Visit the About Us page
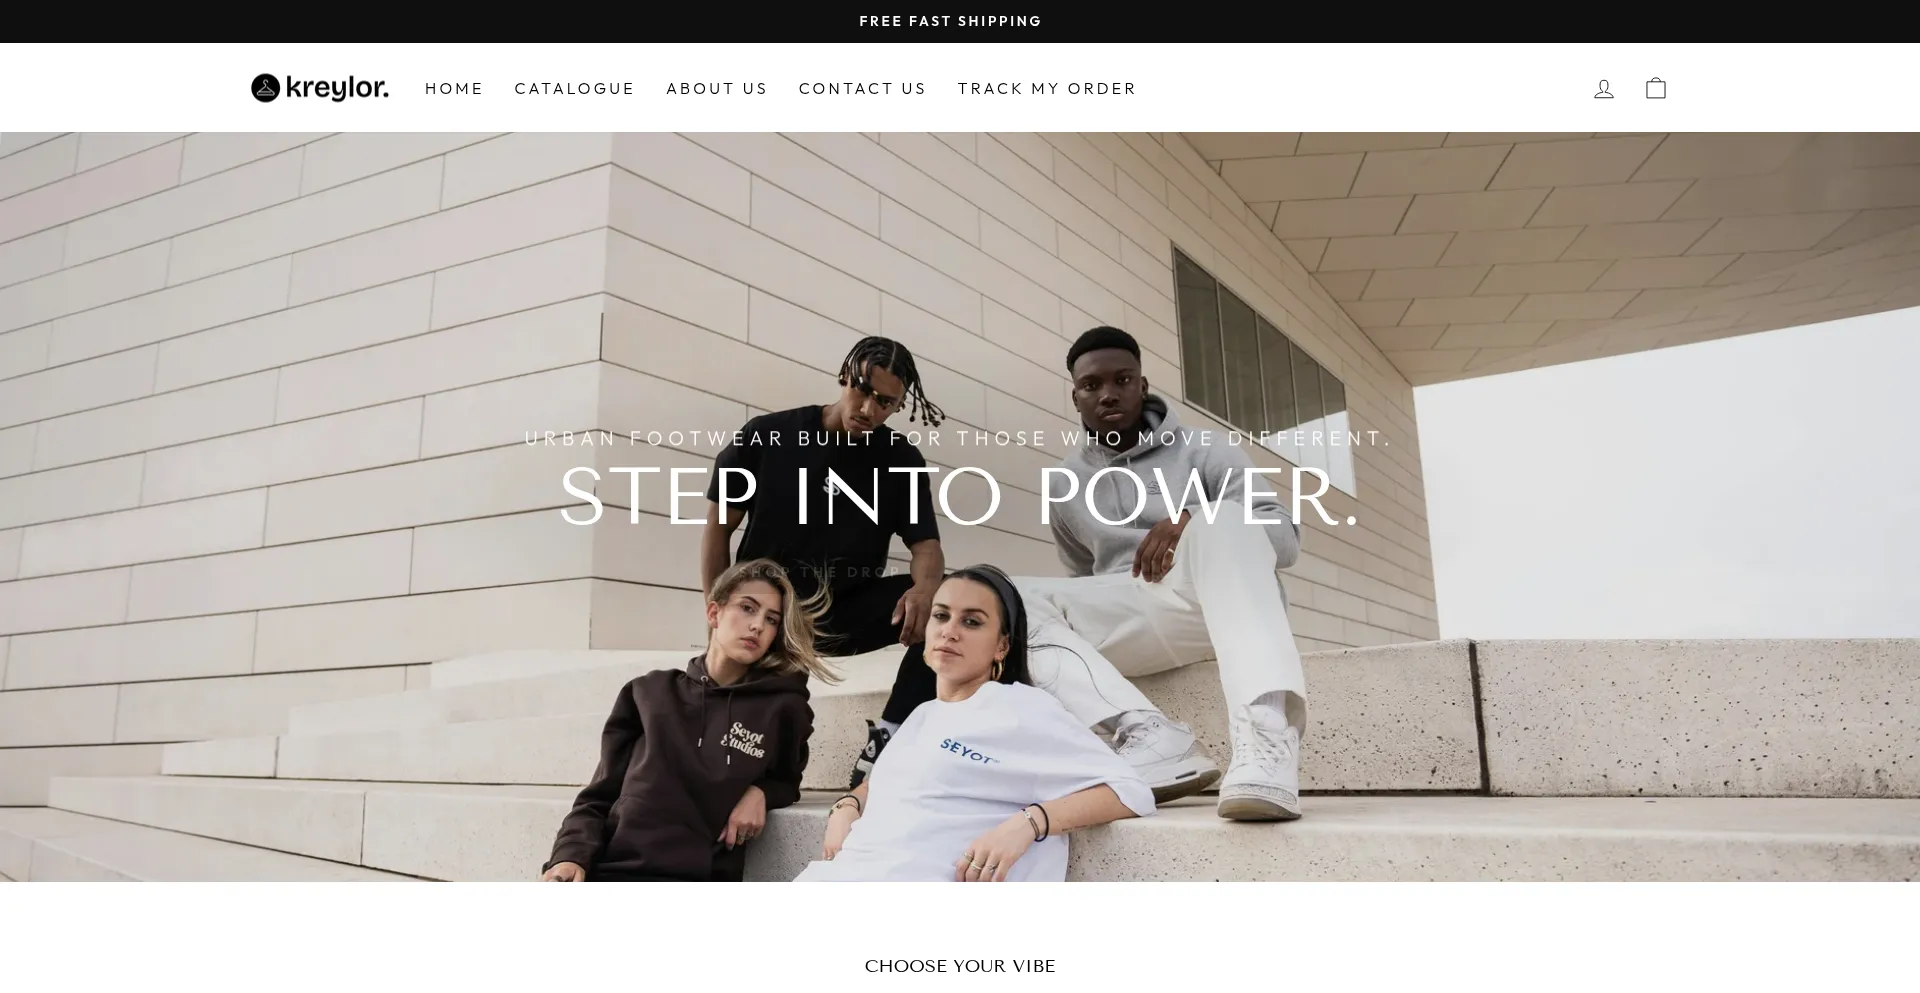Image resolution: width=1920 pixels, height=993 pixels. (x=717, y=89)
